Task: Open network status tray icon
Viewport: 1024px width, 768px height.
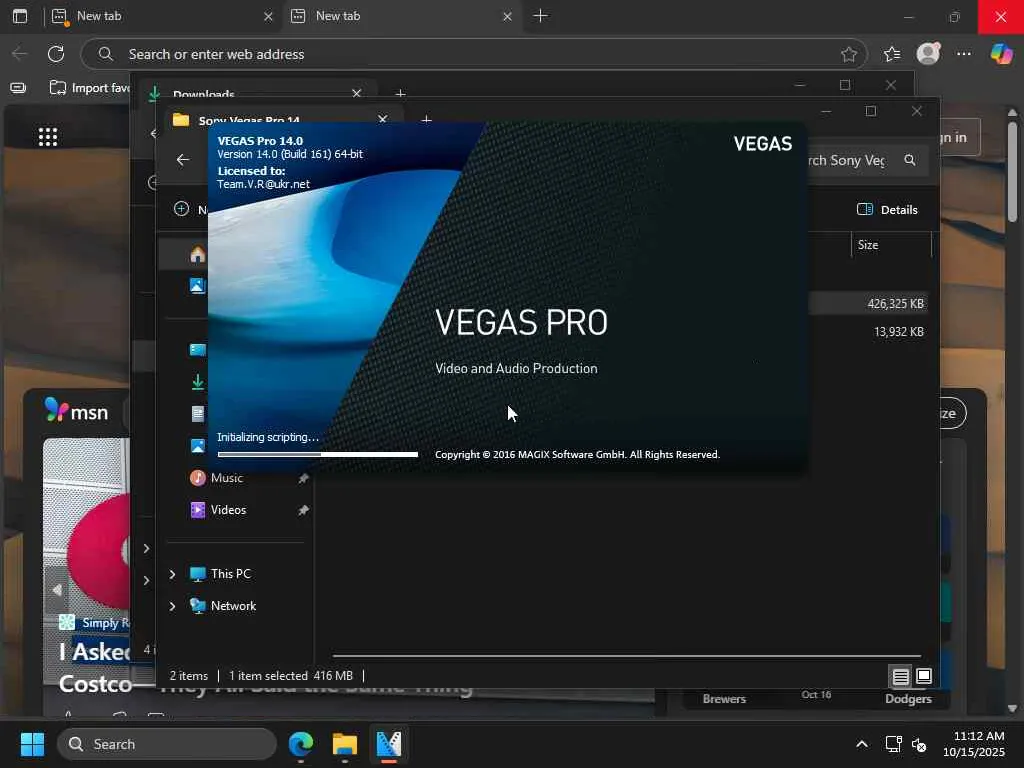Action: [x=893, y=744]
